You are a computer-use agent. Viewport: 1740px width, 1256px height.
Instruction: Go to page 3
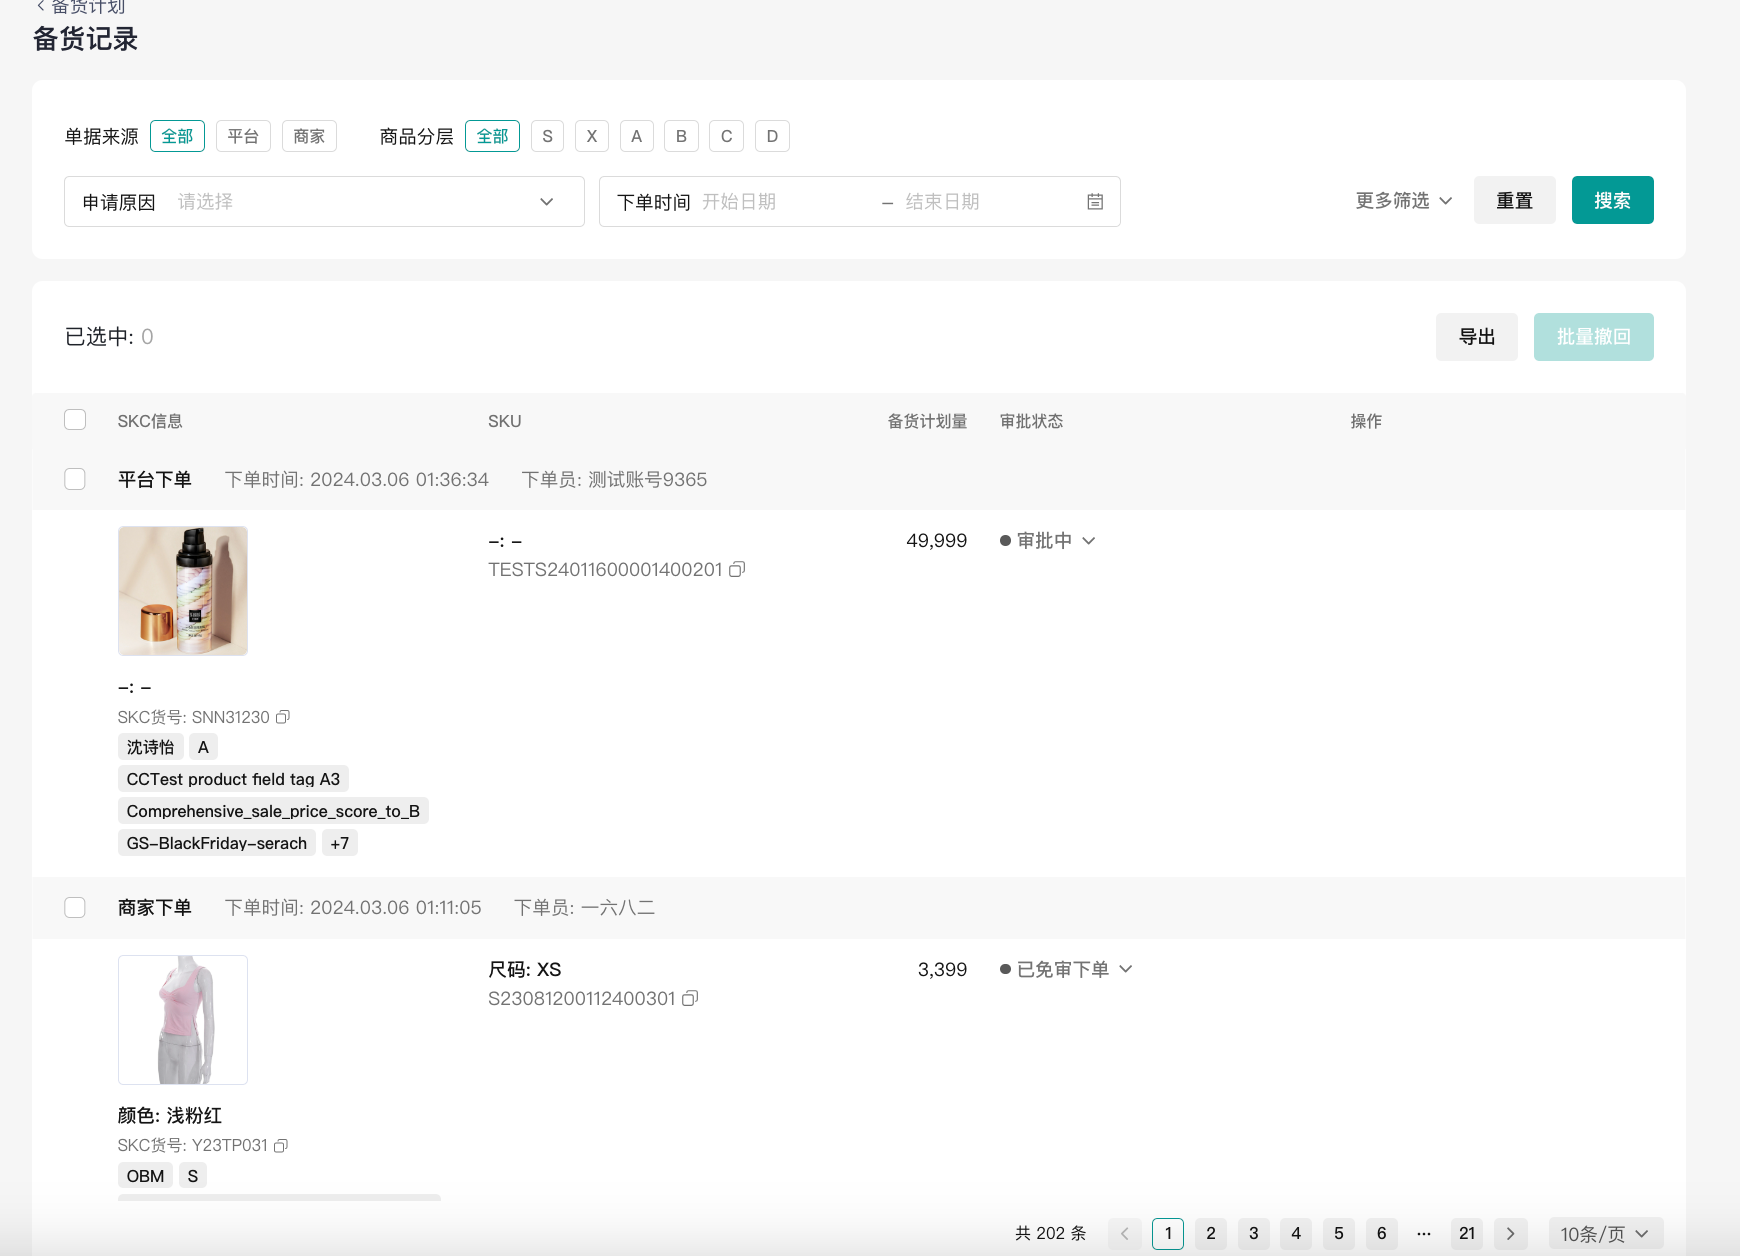pyautogui.click(x=1254, y=1234)
